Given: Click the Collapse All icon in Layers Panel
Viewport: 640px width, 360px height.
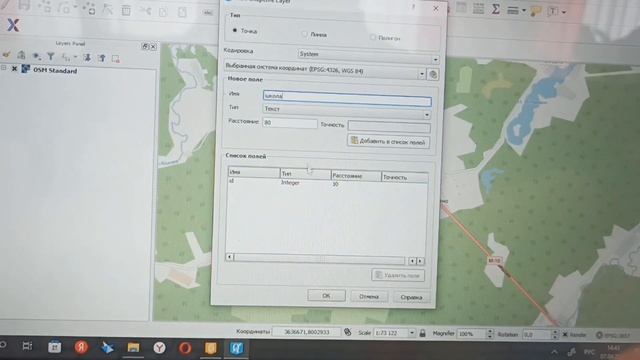Looking at the screenshot, I should [102, 58].
